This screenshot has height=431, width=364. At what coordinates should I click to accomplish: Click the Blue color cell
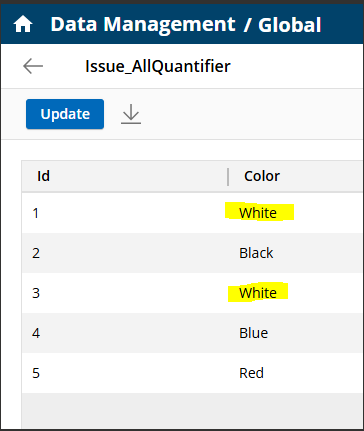[253, 333]
